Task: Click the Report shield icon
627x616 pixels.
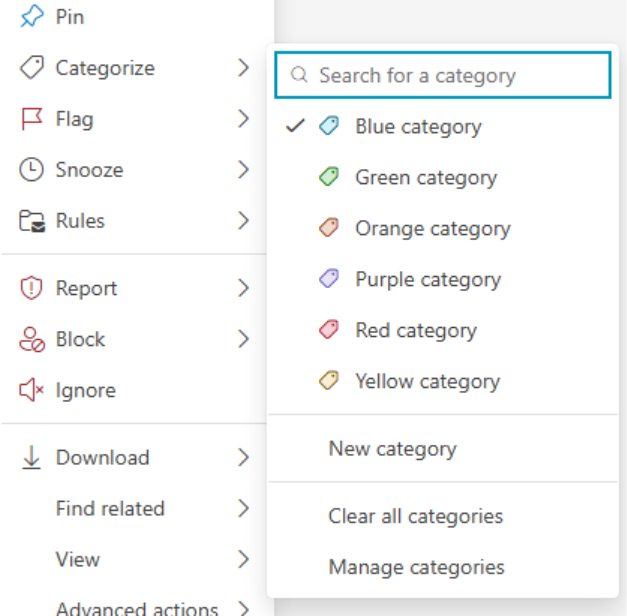Action: [x=31, y=288]
